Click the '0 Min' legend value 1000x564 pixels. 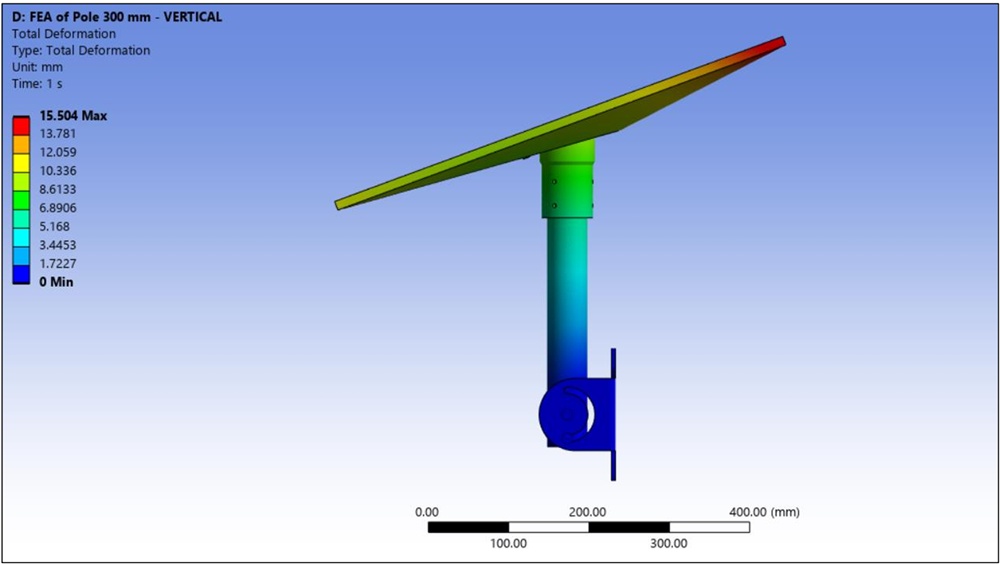[56, 281]
